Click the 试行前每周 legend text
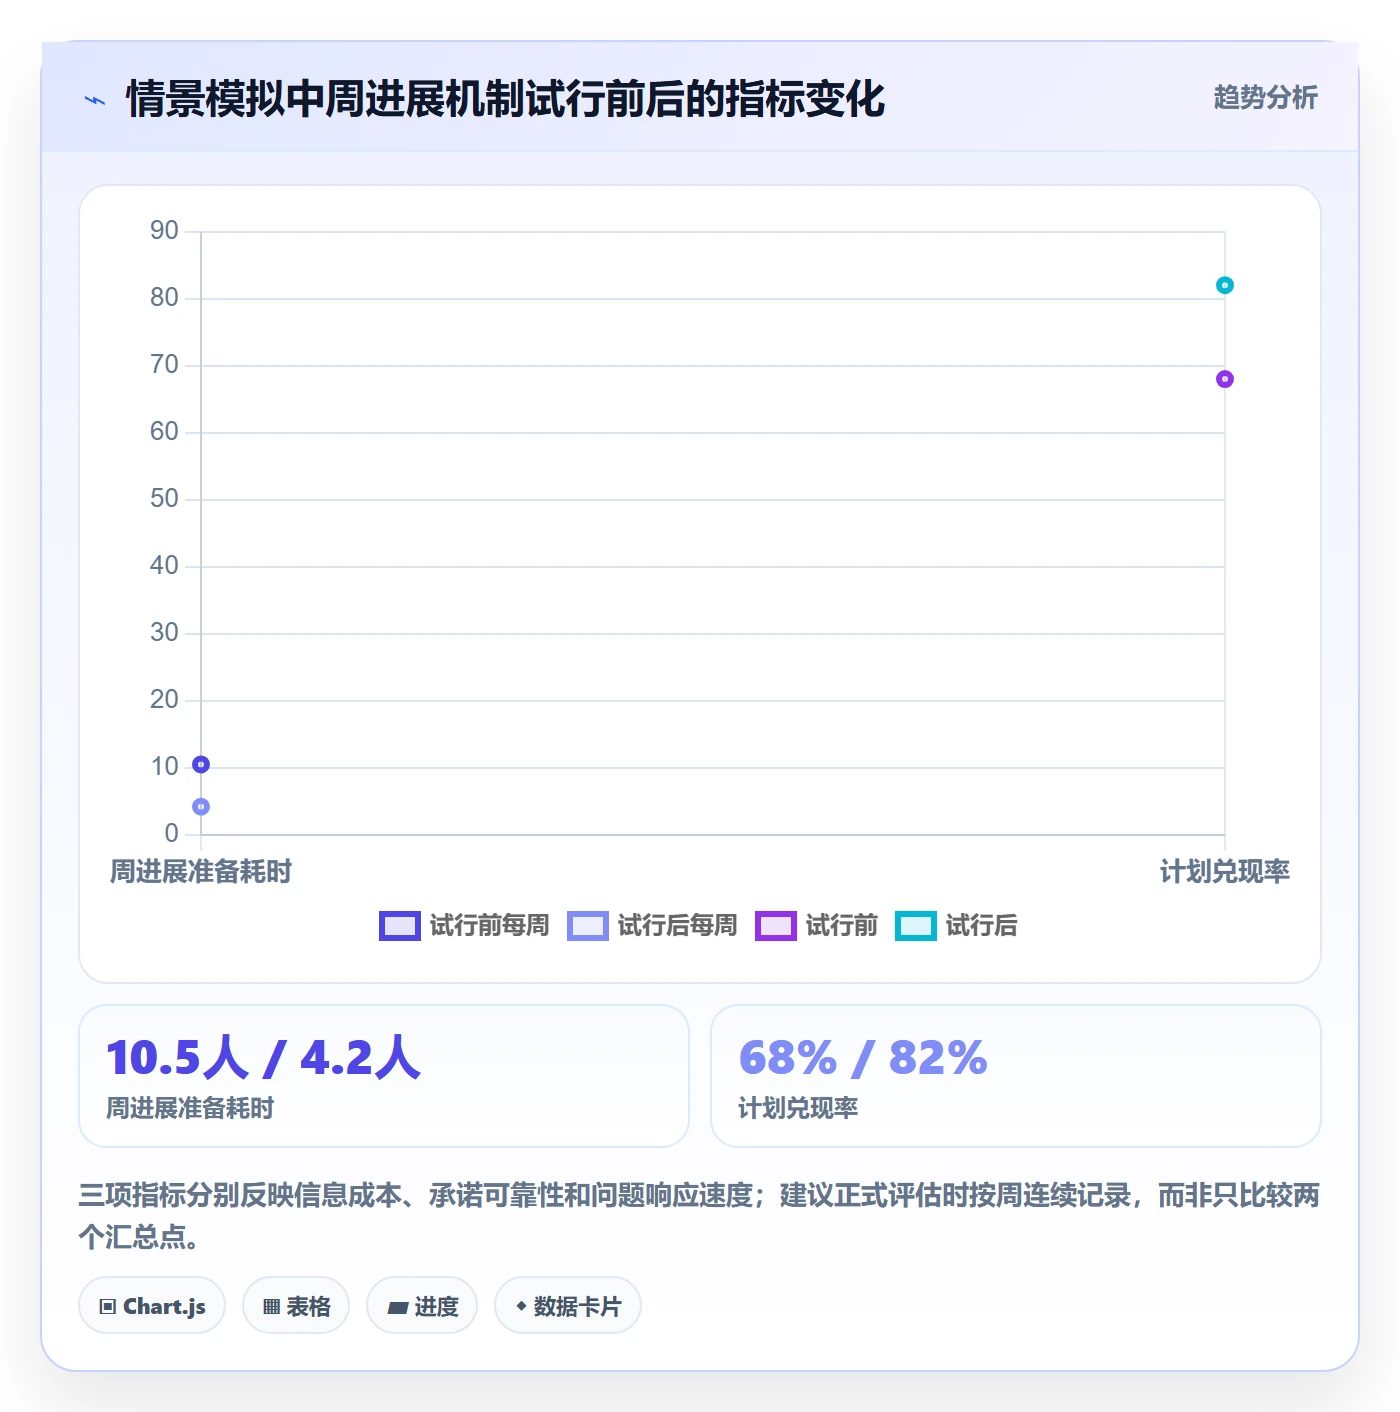 click(x=489, y=926)
